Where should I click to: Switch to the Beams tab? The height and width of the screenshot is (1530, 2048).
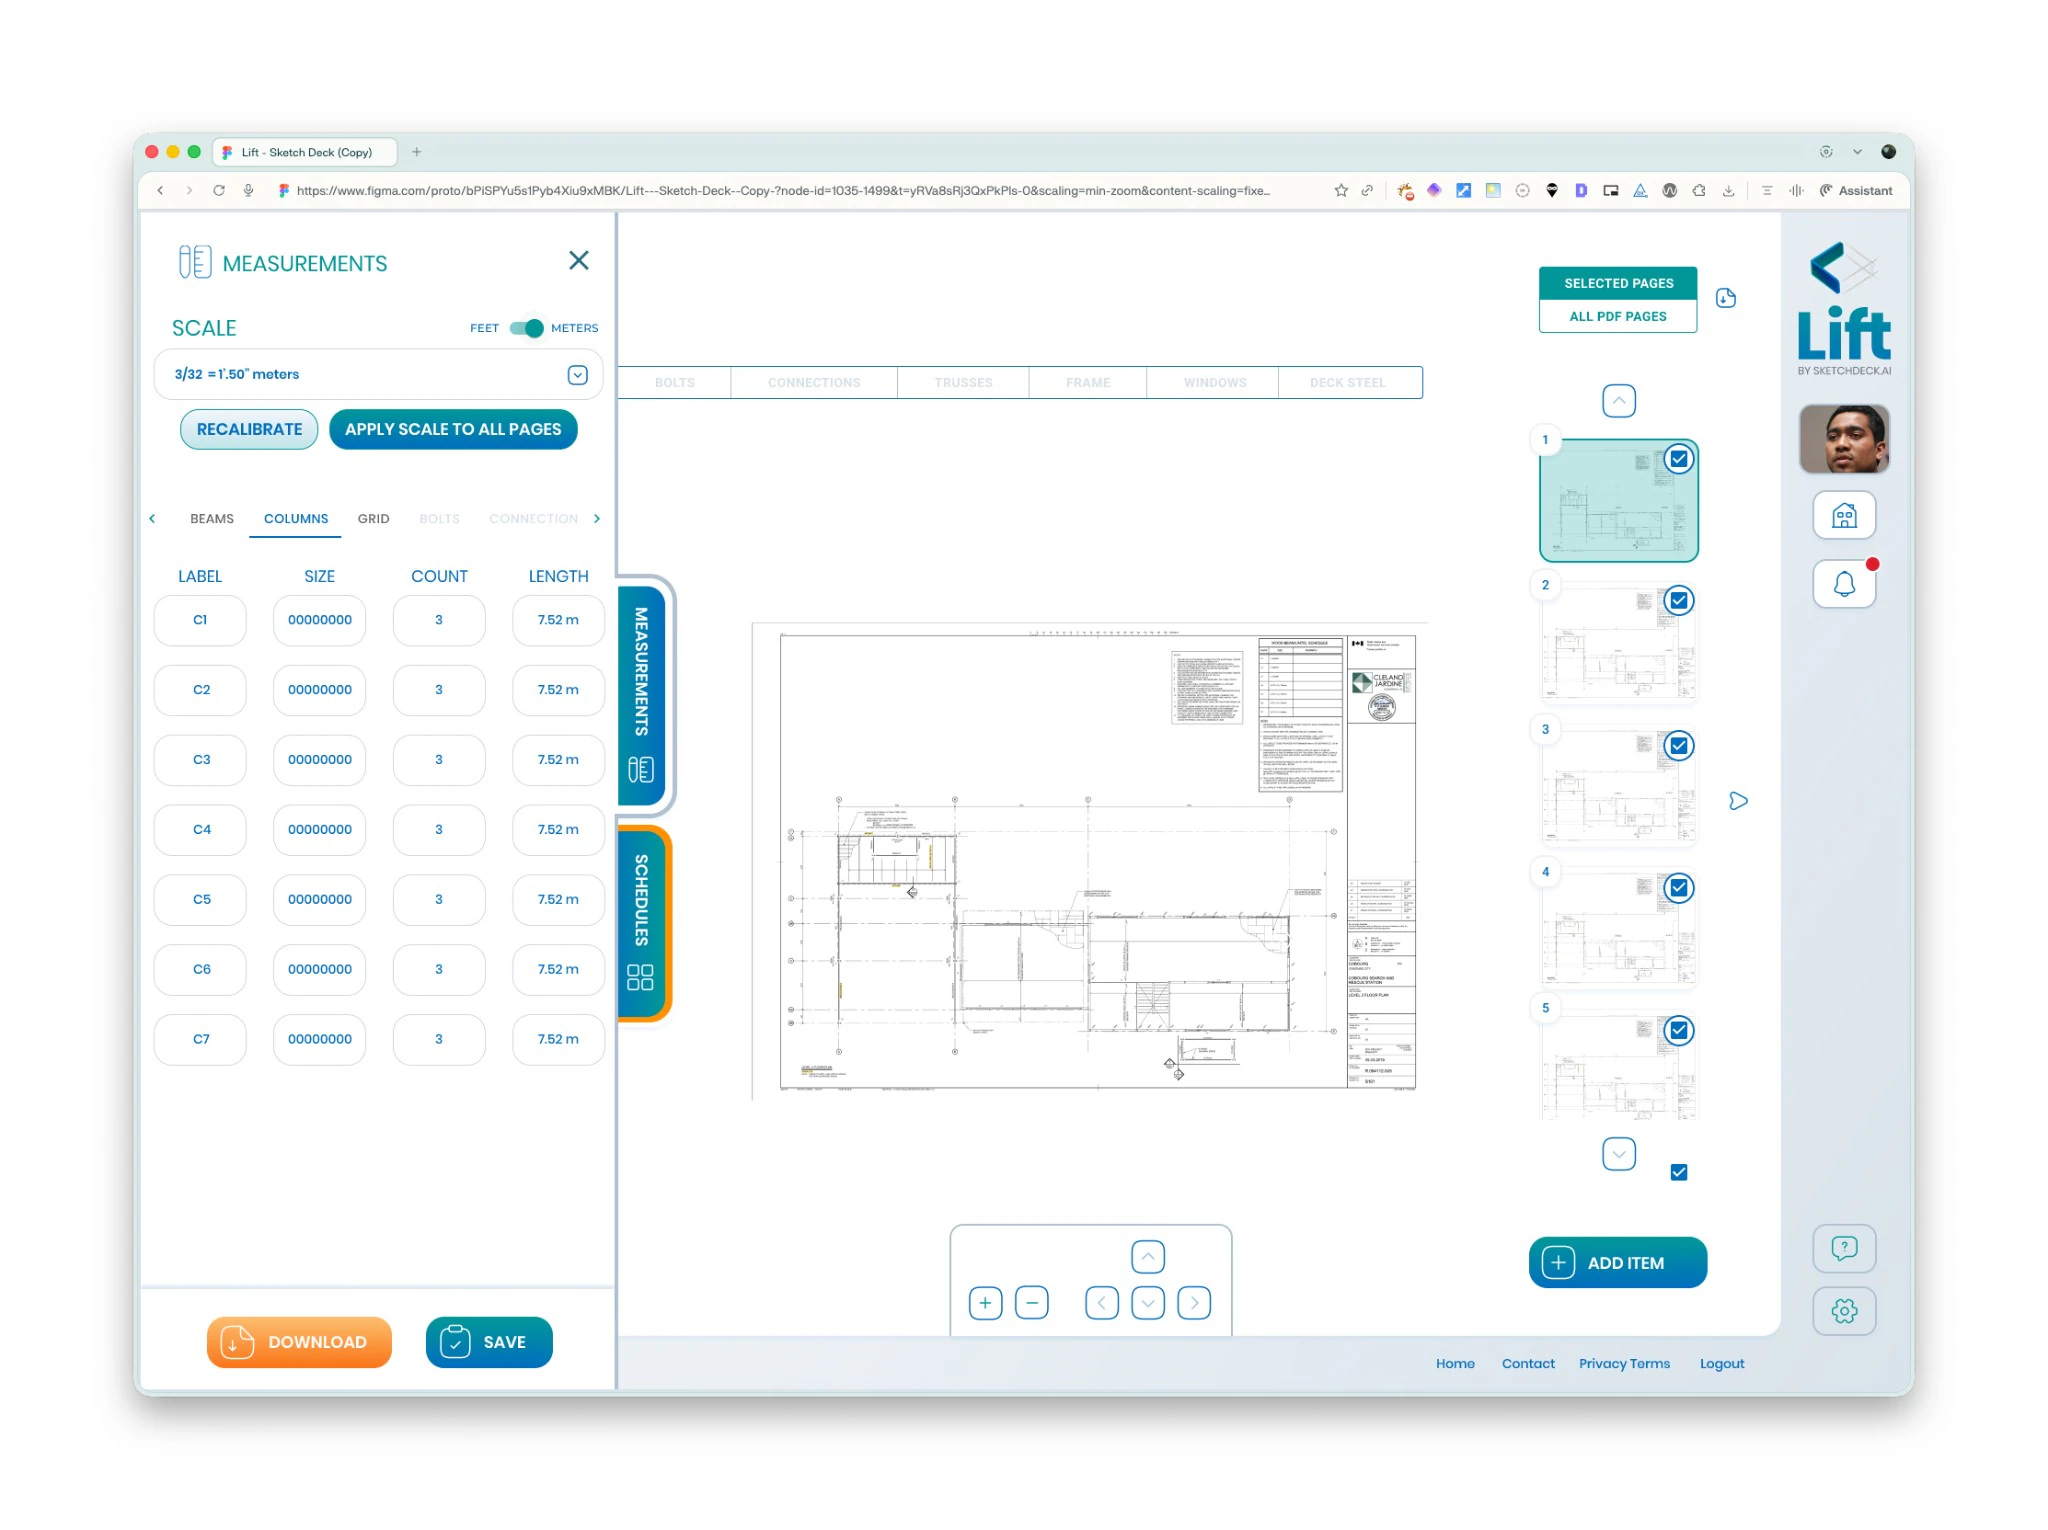[212, 519]
